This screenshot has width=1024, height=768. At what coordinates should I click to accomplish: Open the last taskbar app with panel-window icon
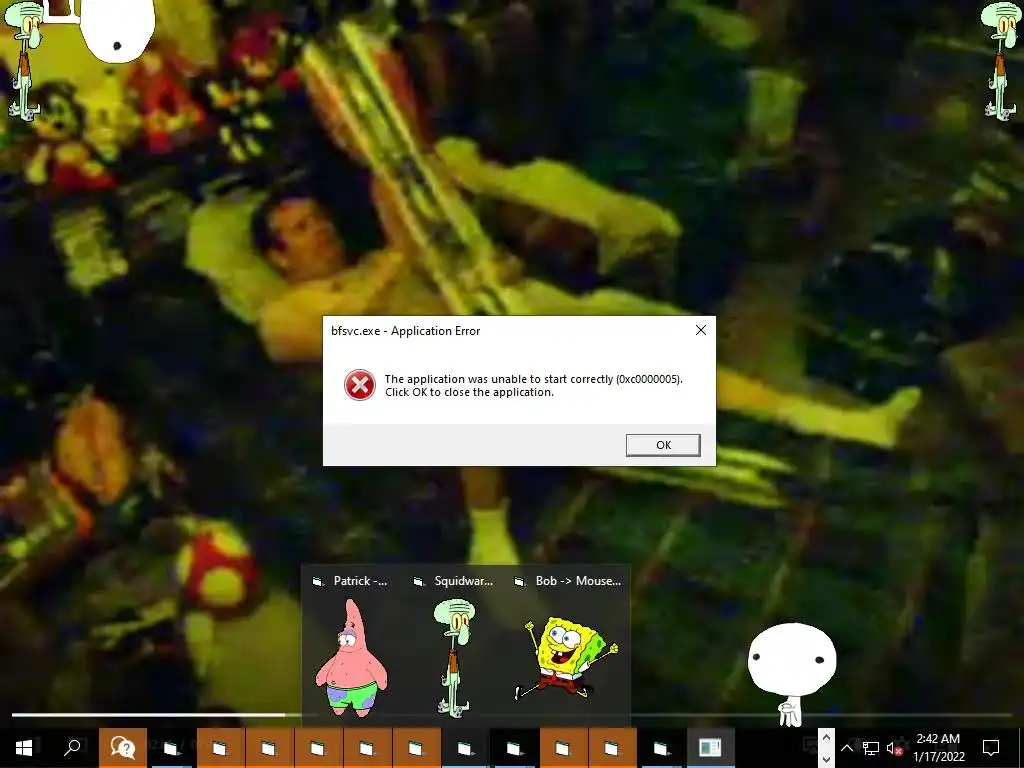coord(711,748)
